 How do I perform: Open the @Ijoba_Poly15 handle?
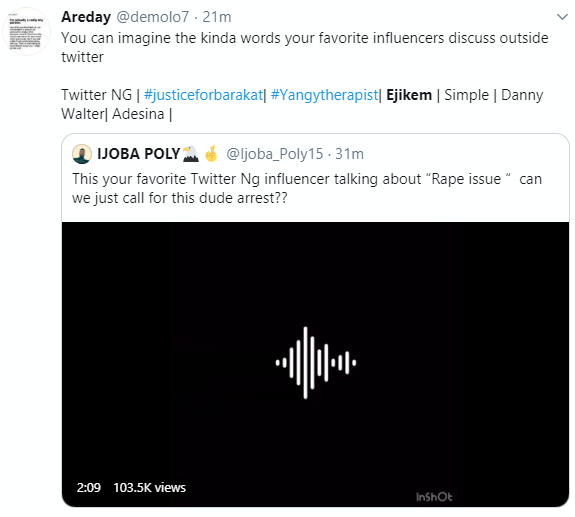click(x=275, y=154)
